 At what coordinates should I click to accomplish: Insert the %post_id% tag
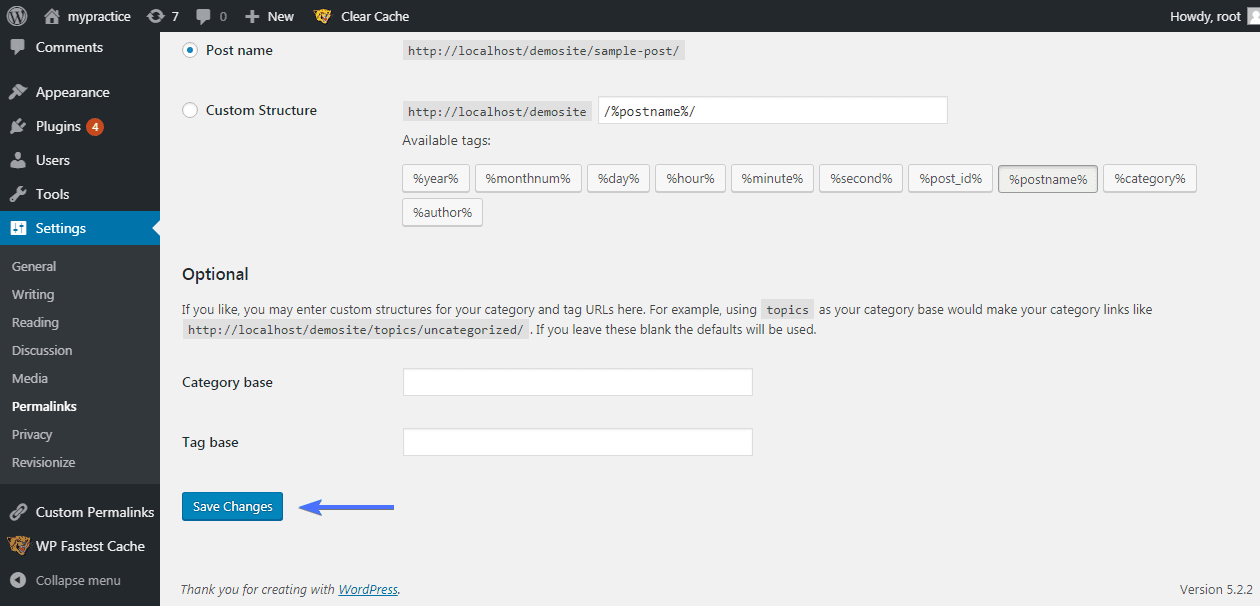[x=950, y=179]
